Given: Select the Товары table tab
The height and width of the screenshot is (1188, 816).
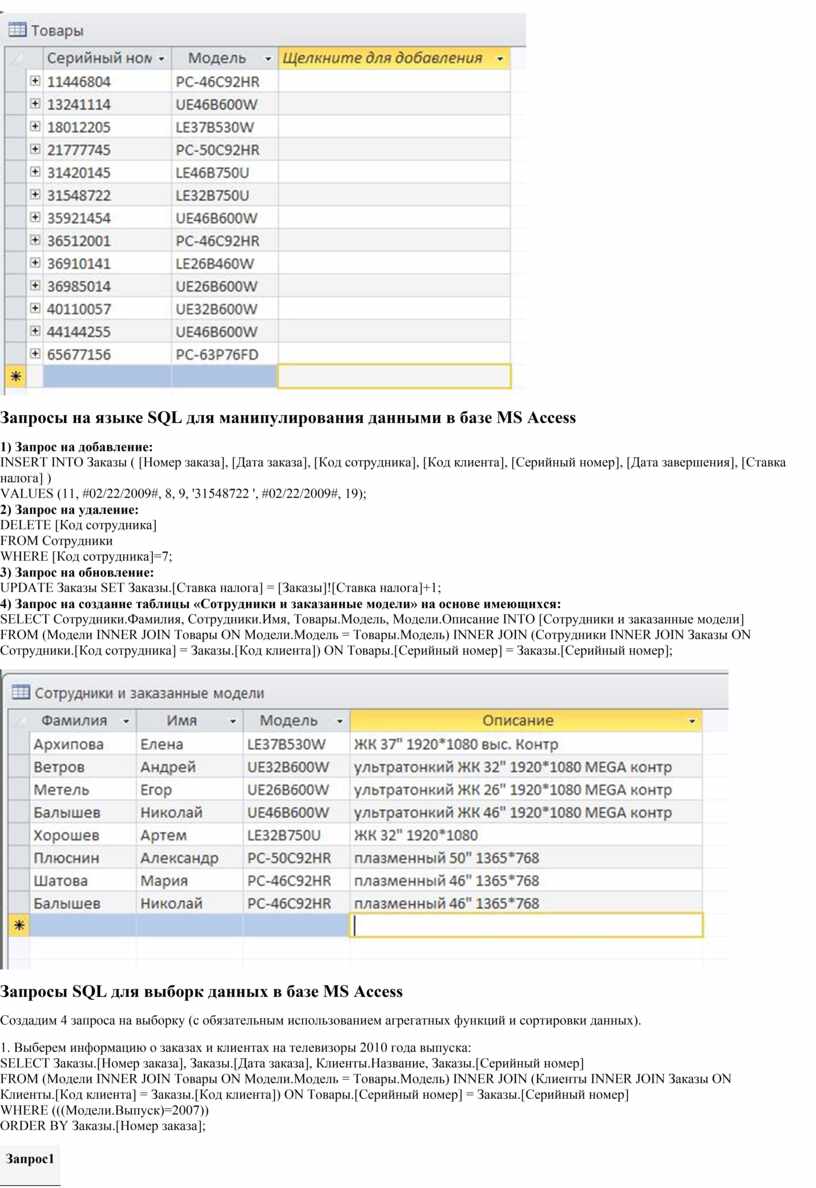Looking at the screenshot, I should [45, 30].
